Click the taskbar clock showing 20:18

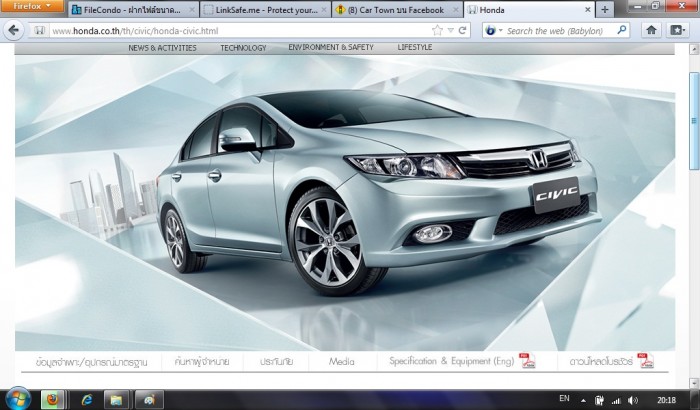point(666,400)
